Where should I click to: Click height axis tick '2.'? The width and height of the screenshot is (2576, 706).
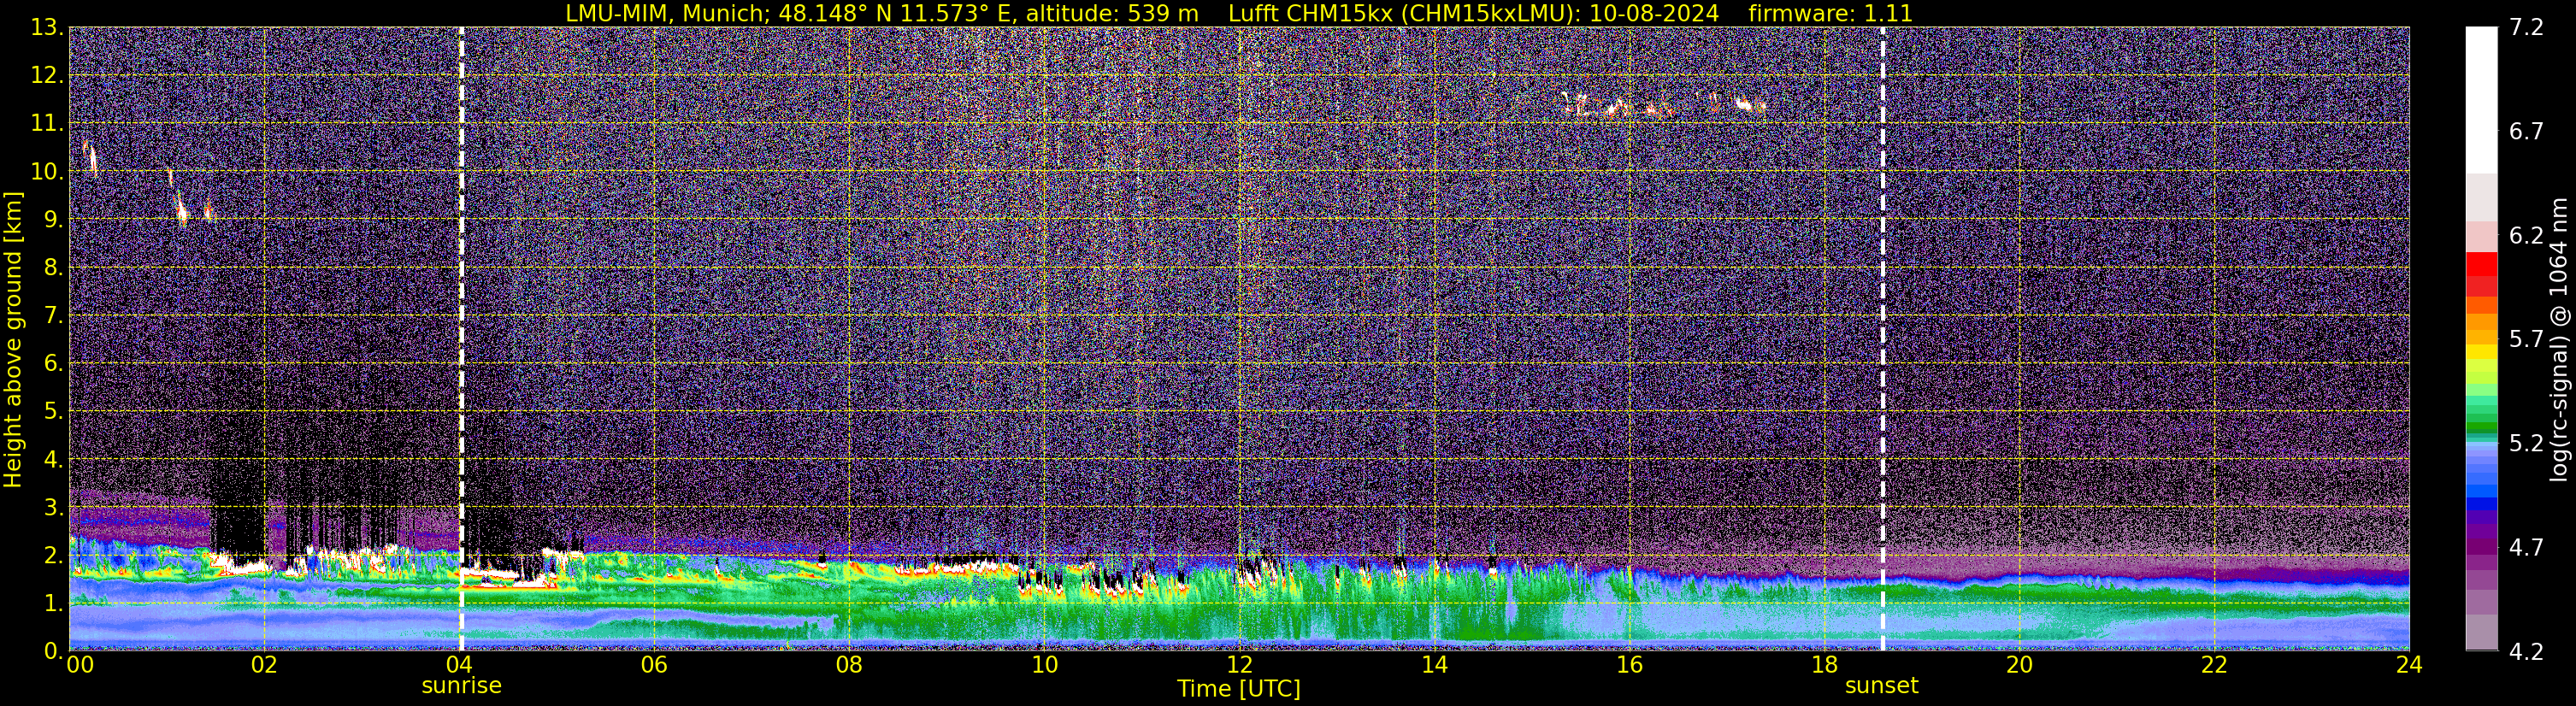coord(54,555)
